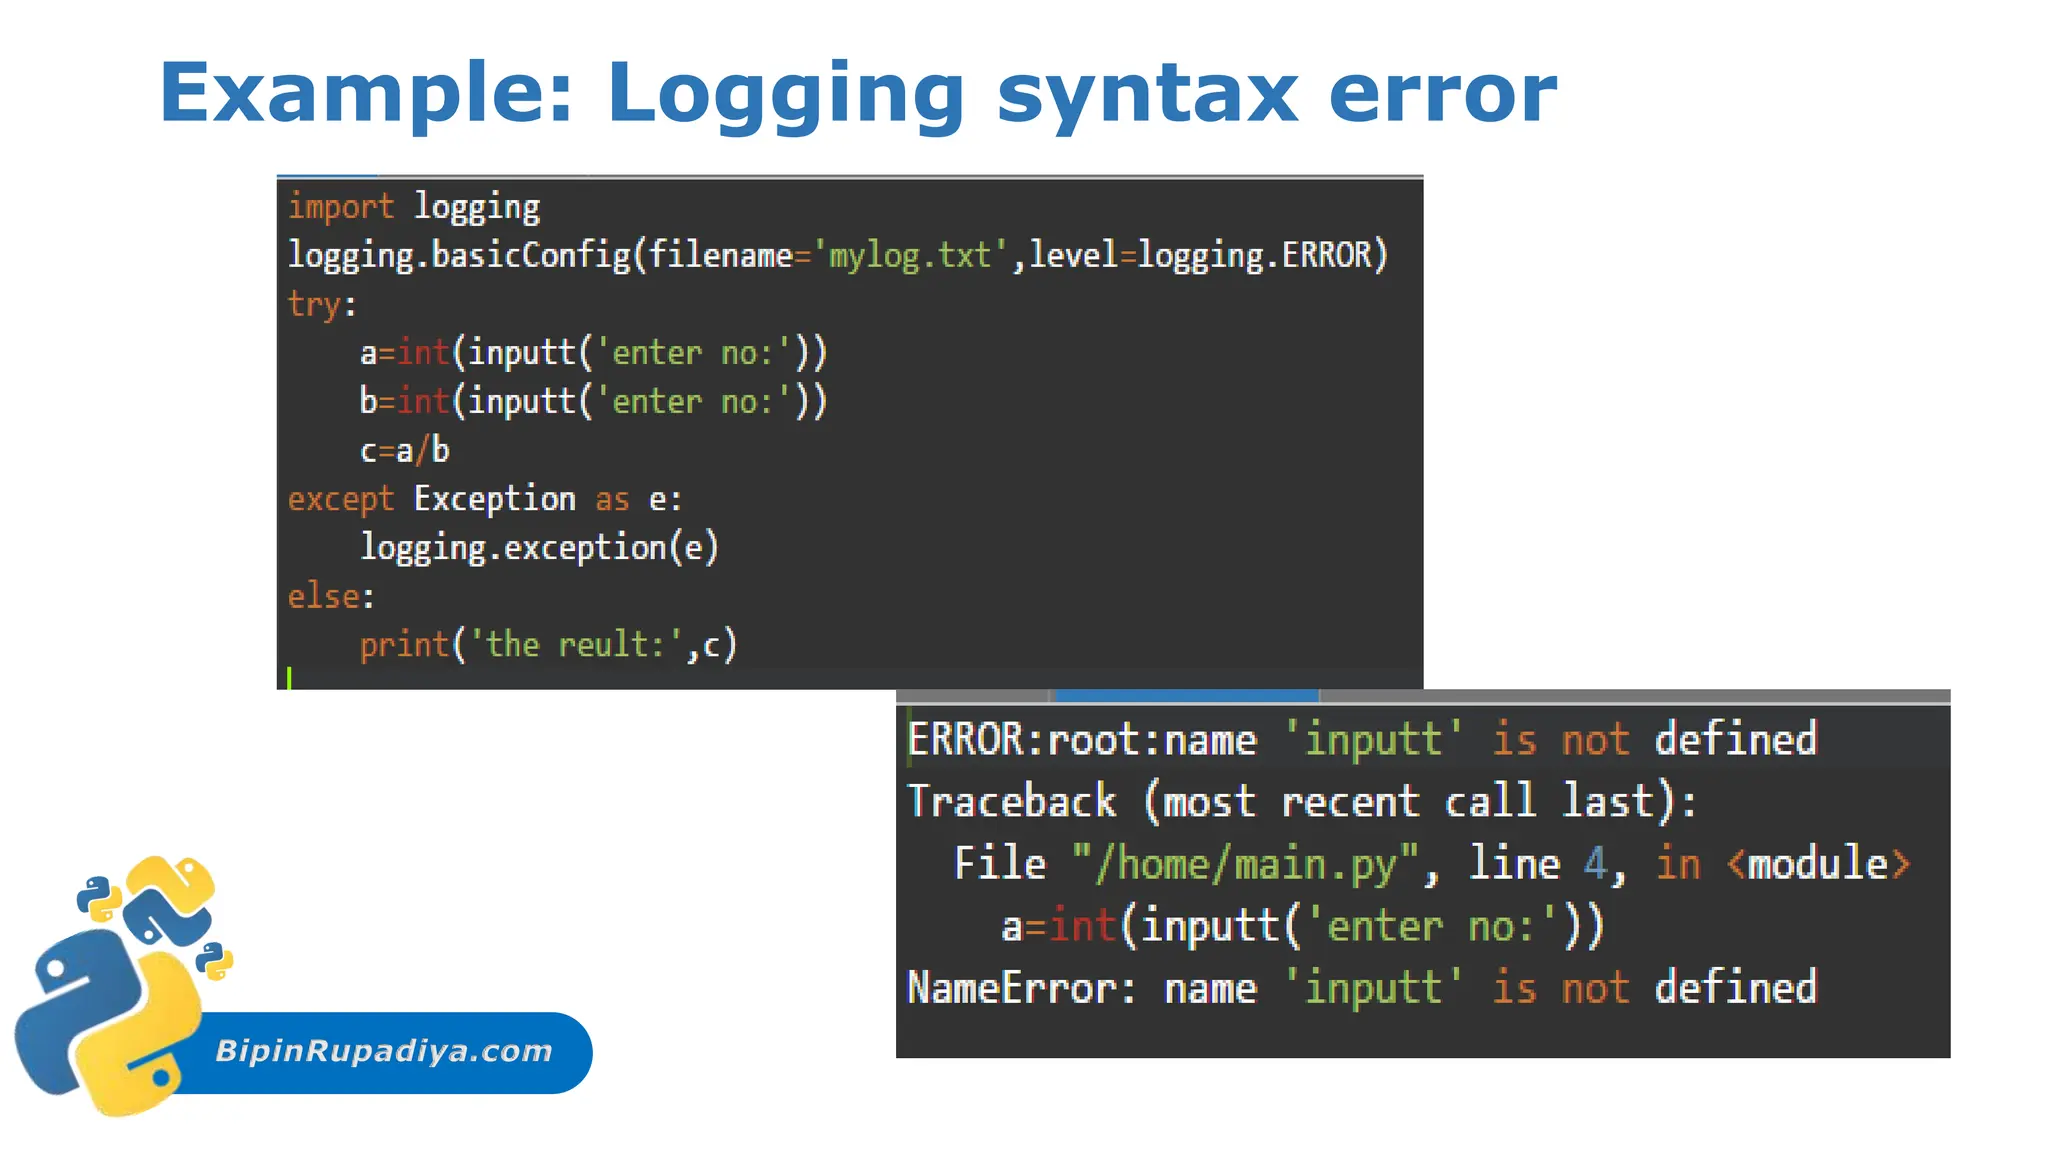
Task: Click the traceback line 'a=int(inputt('enter no:'))'
Action: (1302, 926)
